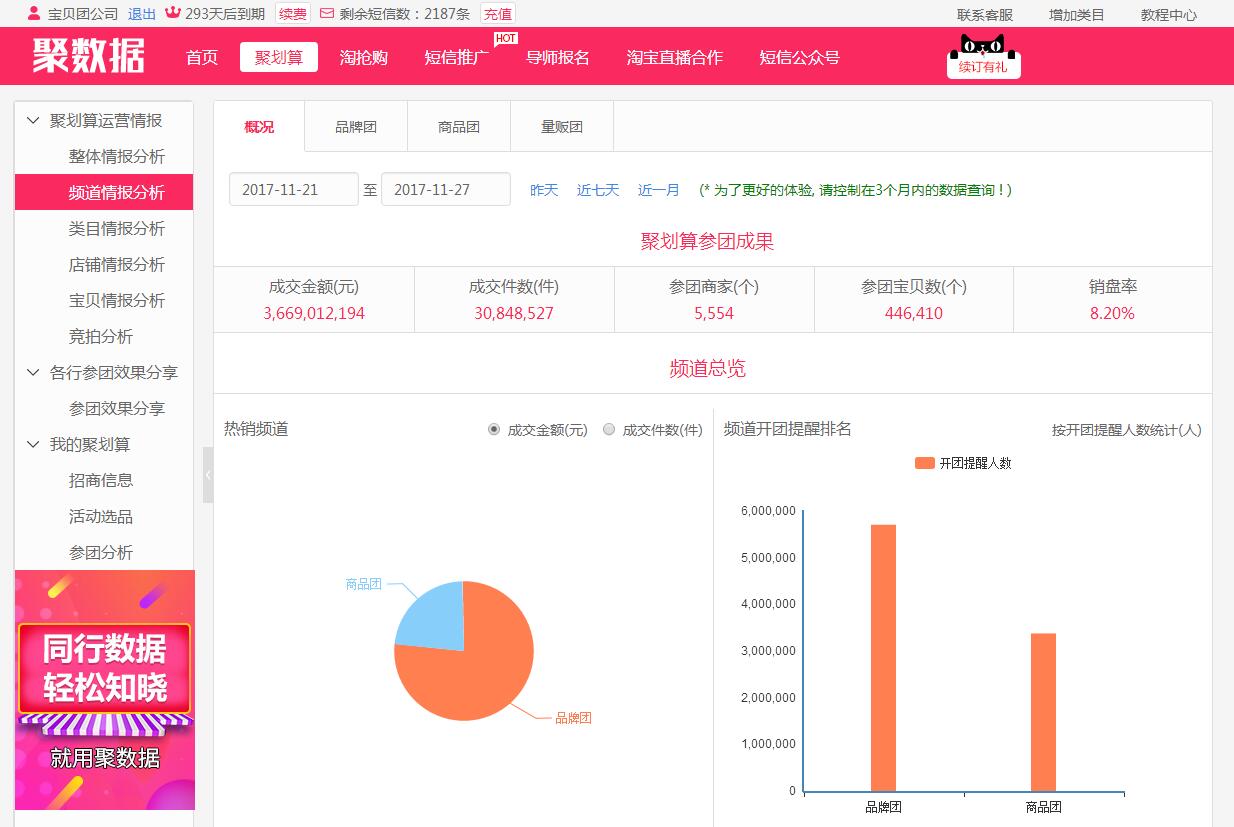Open the 聚划算 menu item
This screenshot has width=1234, height=827.
[279, 57]
